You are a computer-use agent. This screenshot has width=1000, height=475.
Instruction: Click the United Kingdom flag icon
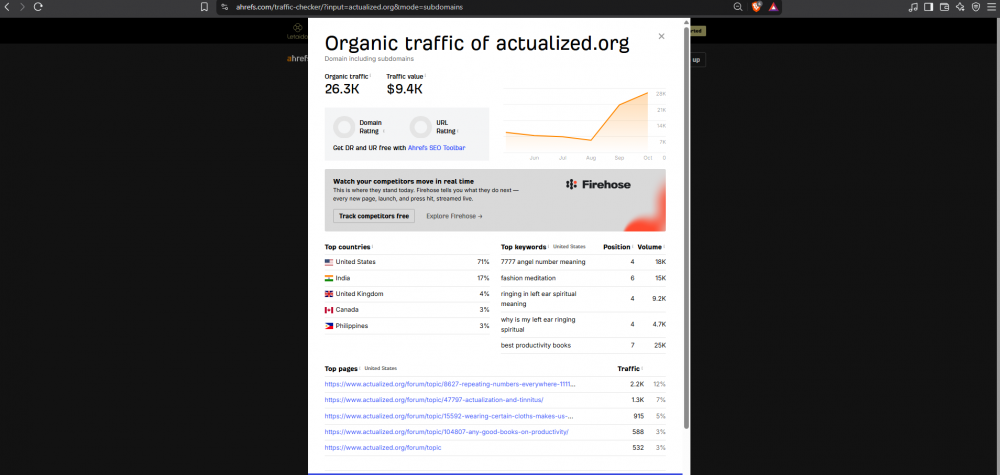tap(329, 294)
